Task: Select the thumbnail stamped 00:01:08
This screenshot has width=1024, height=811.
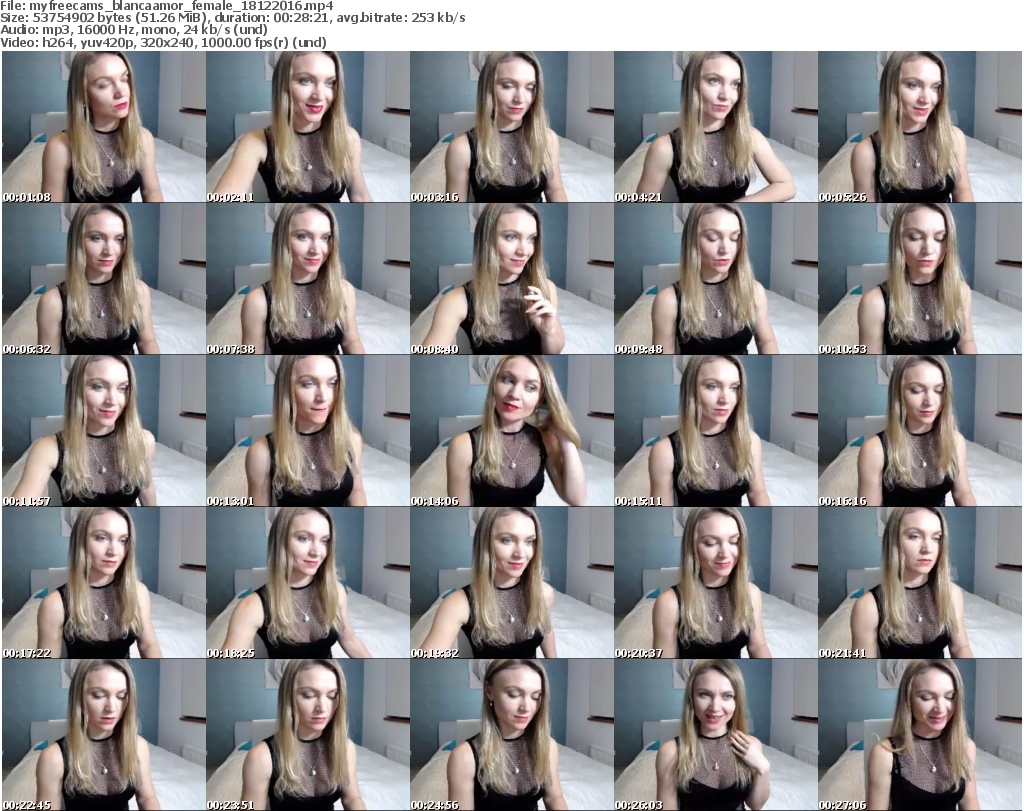Action: pyautogui.click(x=104, y=127)
